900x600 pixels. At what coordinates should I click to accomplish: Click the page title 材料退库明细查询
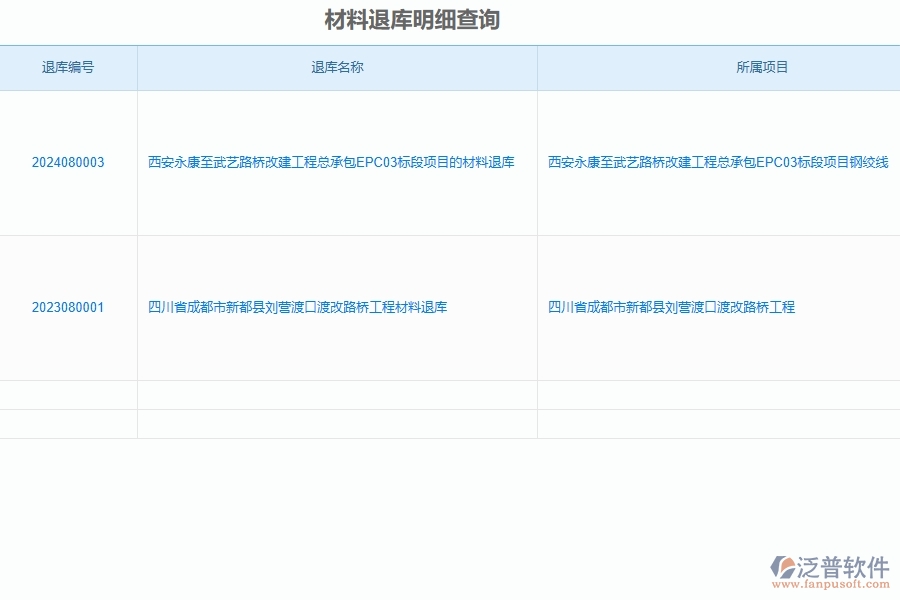pyautogui.click(x=412, y=17)
